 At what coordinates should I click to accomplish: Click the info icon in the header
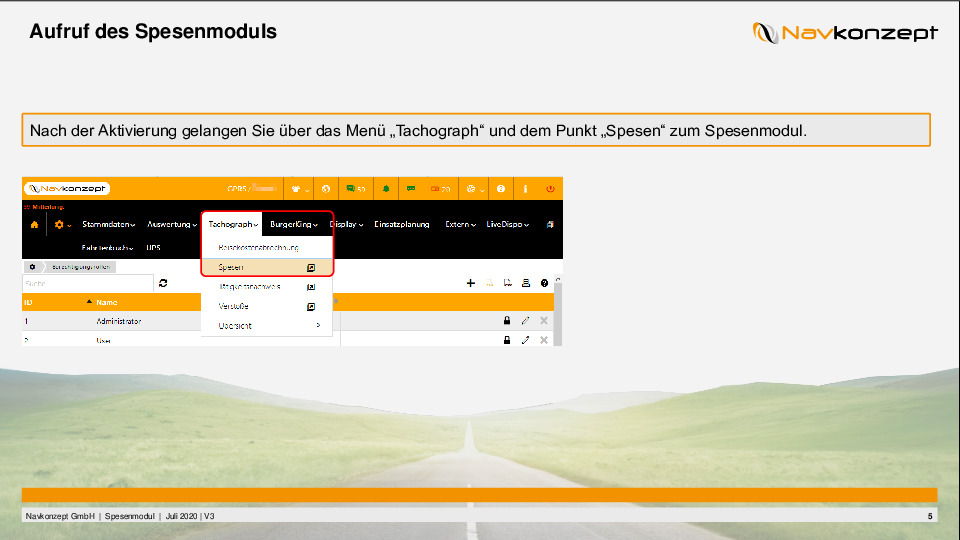coord(525,189)
